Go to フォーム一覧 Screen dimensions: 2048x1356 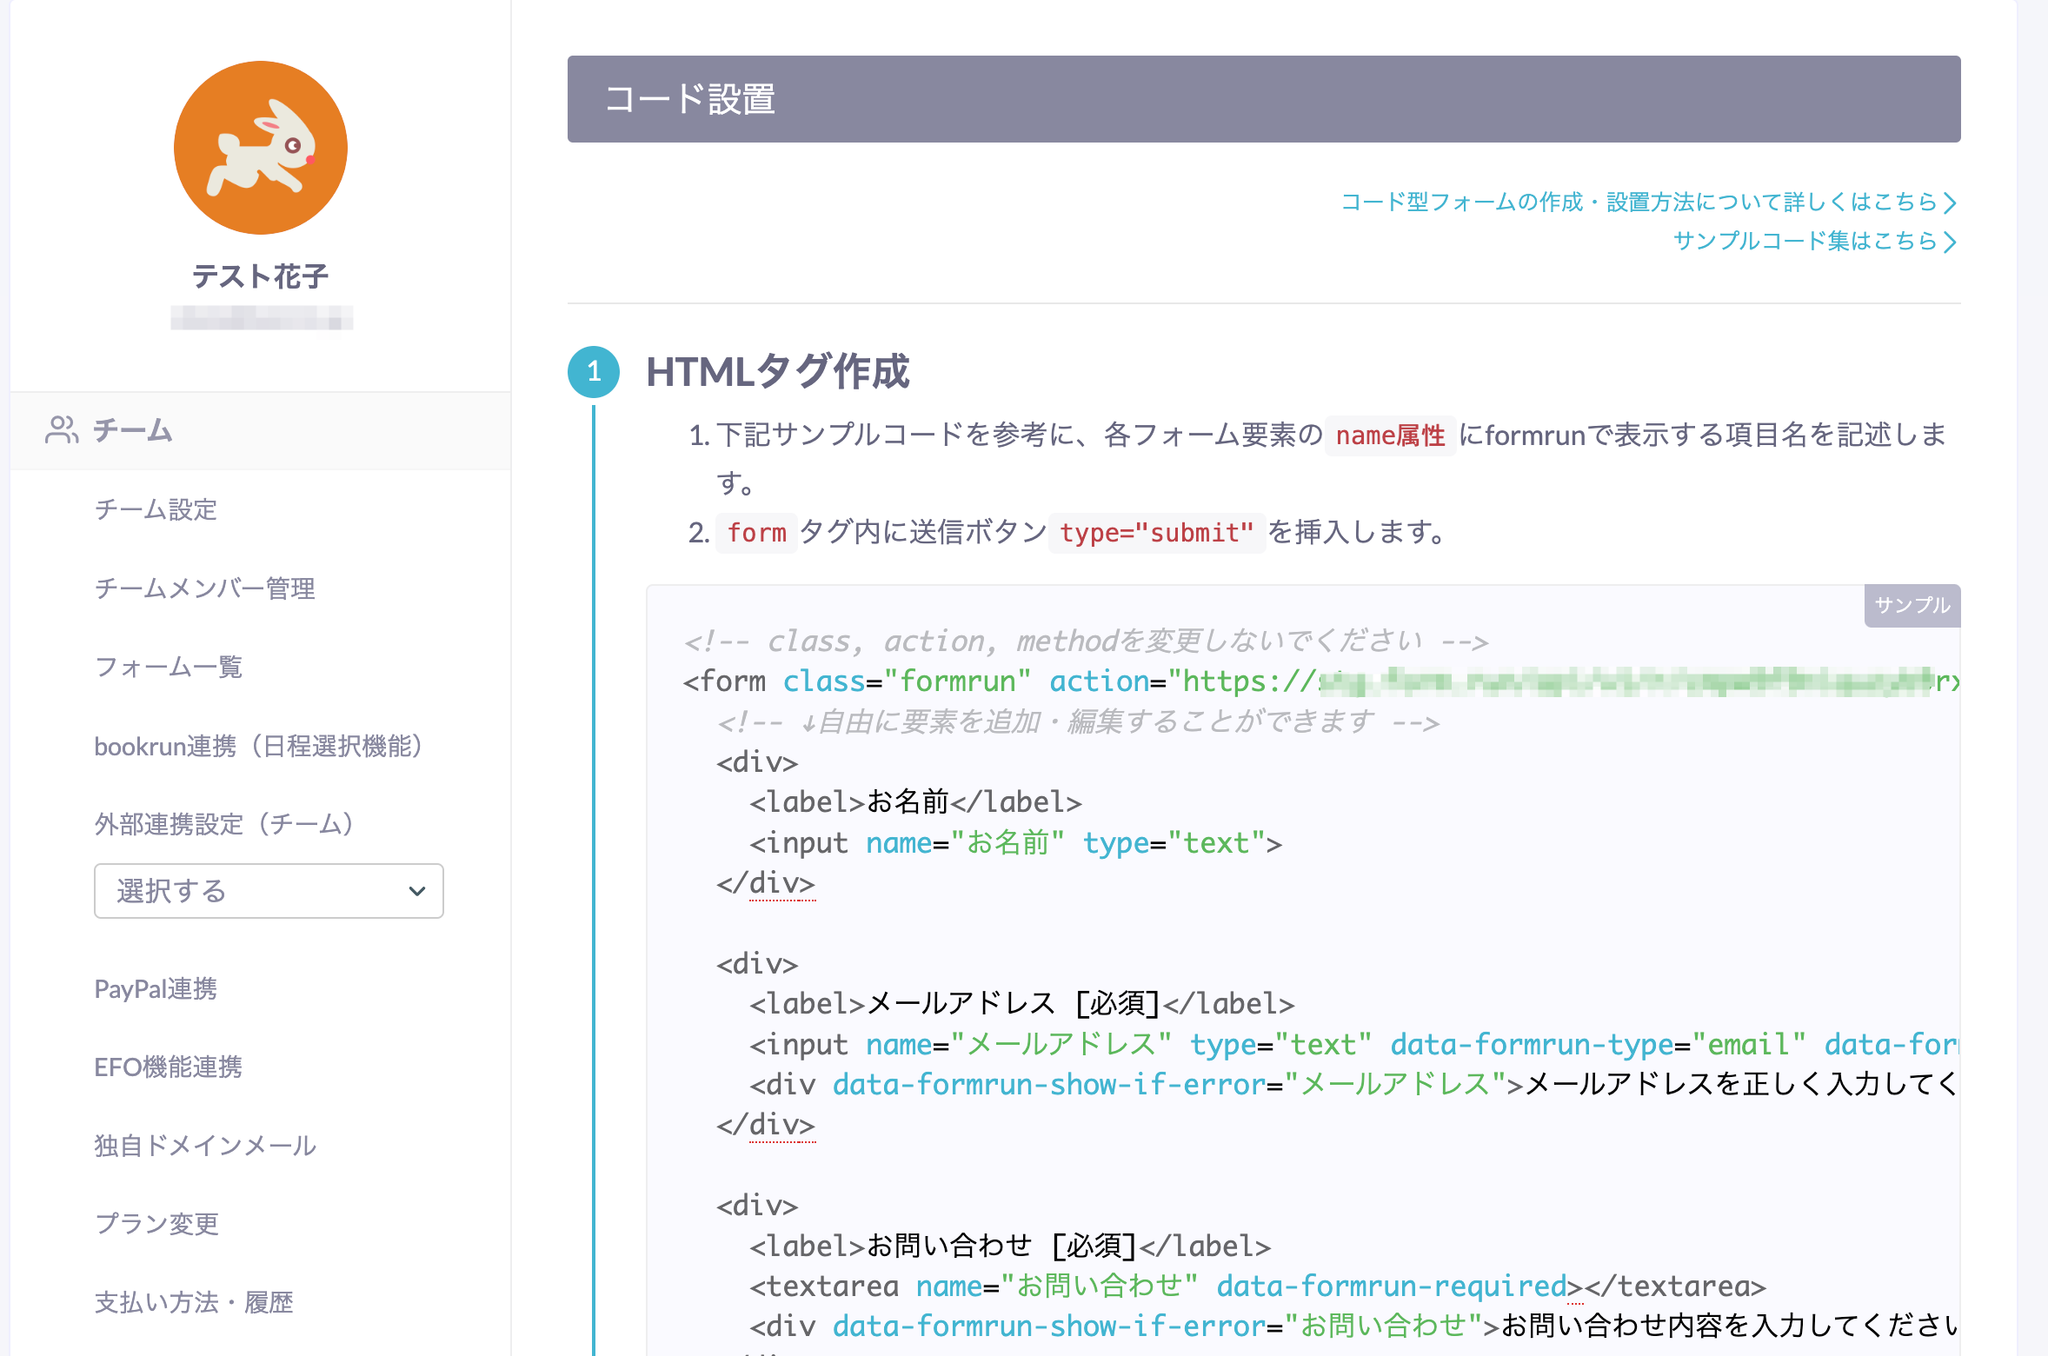(168, 667)
